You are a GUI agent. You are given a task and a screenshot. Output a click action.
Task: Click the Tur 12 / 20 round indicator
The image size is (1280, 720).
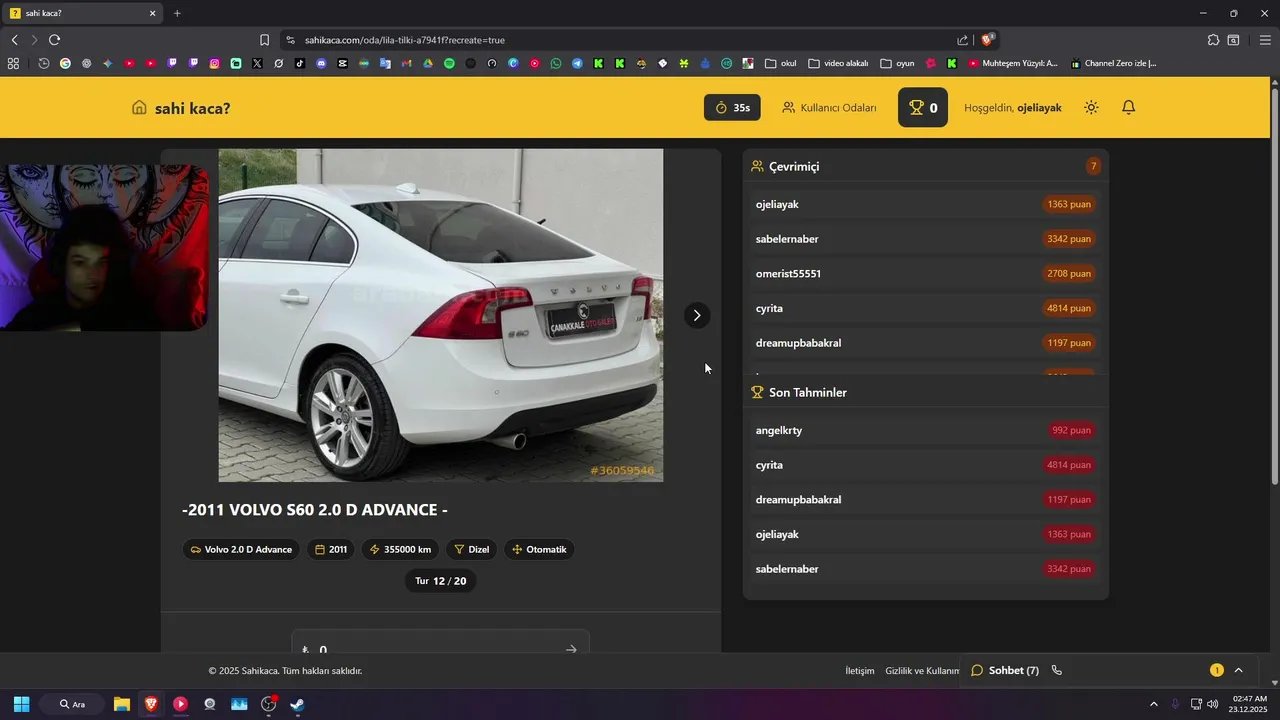(x=441, y=581)
